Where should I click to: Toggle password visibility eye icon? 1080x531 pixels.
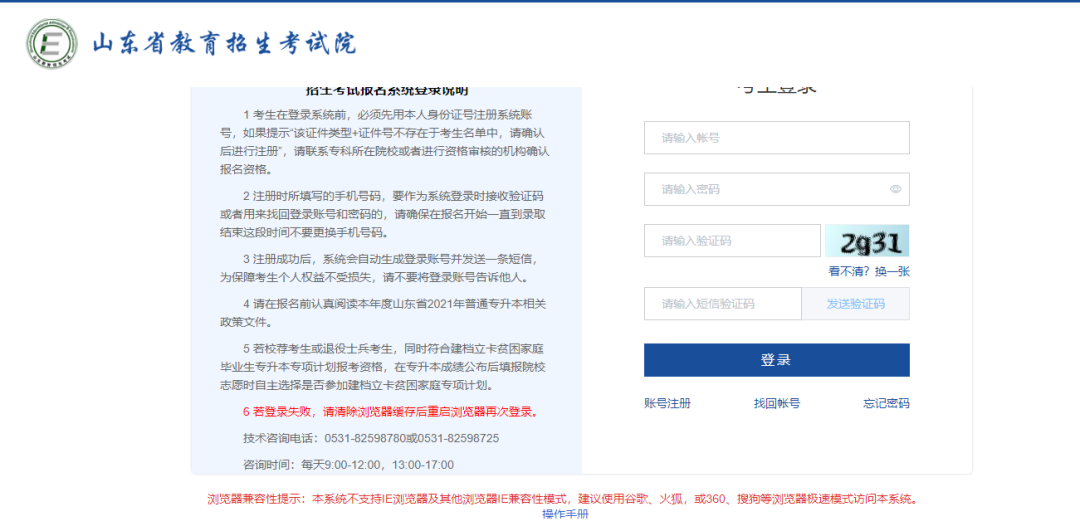pyautogui.click(x=895, y=189)
